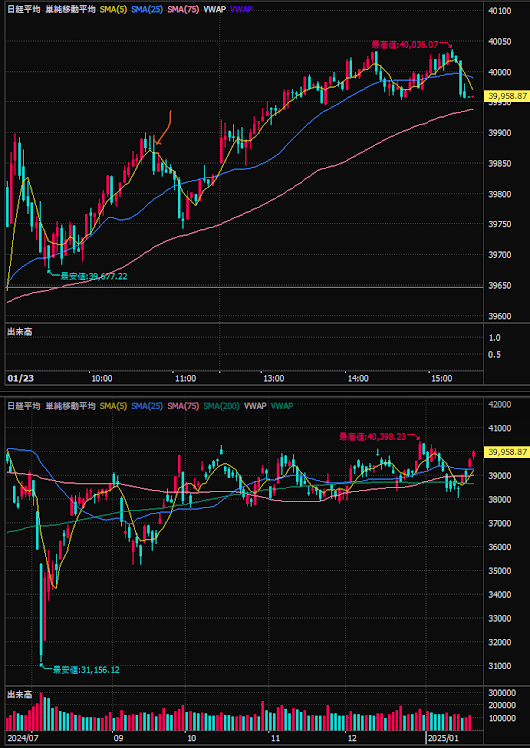This screenshot has width=530, height=748.
Task: Click the 39000 price axis label
Action: (500, 476)
